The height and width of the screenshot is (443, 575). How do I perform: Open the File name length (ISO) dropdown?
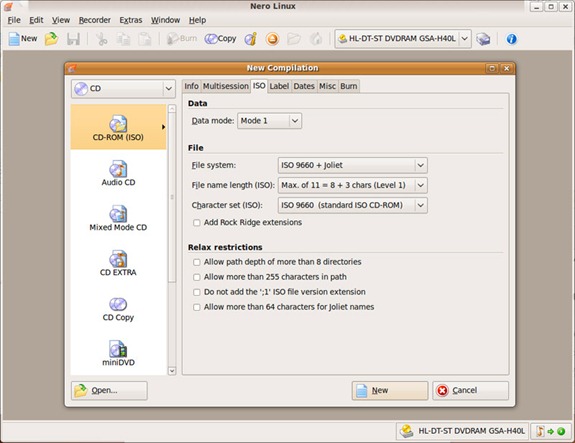coord(352,185)
